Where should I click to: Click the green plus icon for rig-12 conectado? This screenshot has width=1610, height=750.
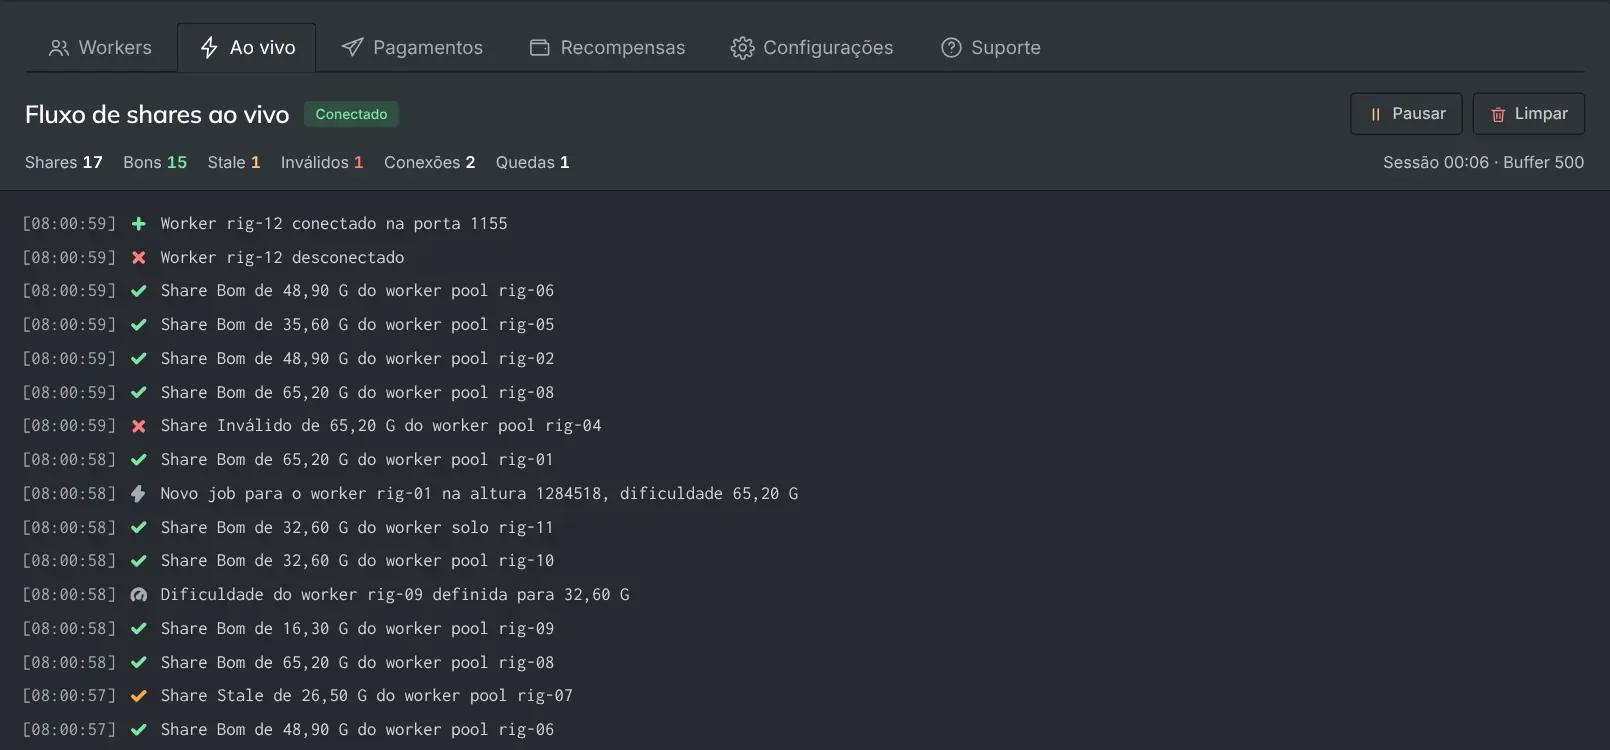click(139, 224)
